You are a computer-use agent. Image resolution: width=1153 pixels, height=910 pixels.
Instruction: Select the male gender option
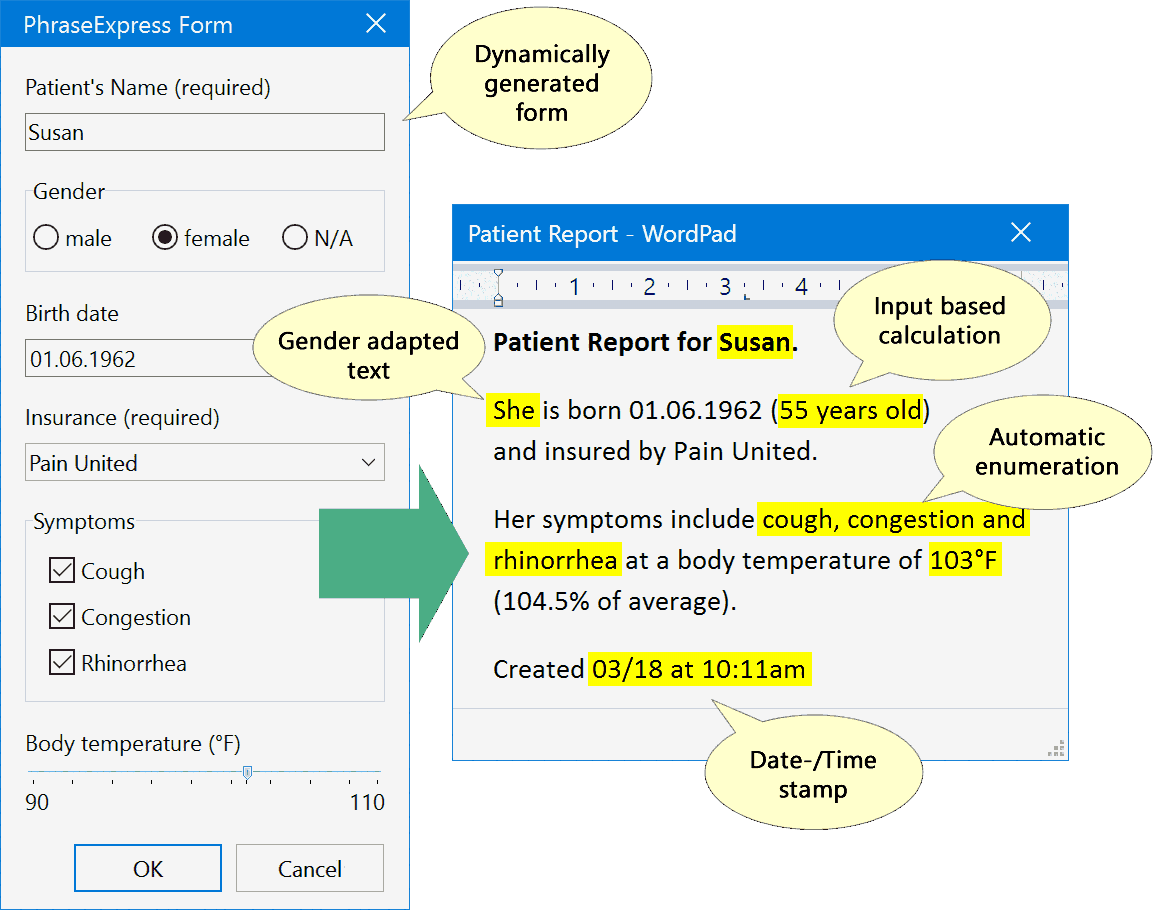coord(46,238)
